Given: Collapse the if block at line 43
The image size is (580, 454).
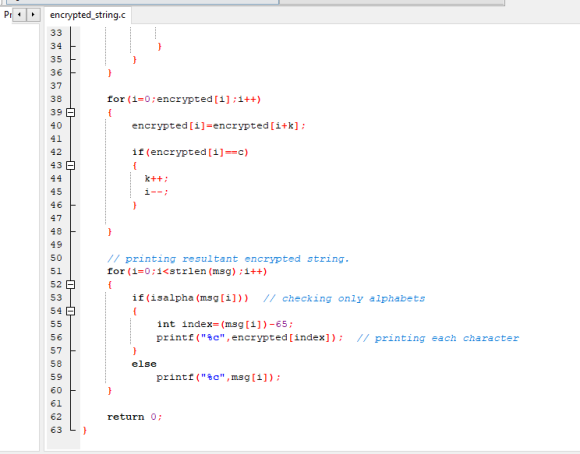Looking at the screenshot, I should (71, 165).
